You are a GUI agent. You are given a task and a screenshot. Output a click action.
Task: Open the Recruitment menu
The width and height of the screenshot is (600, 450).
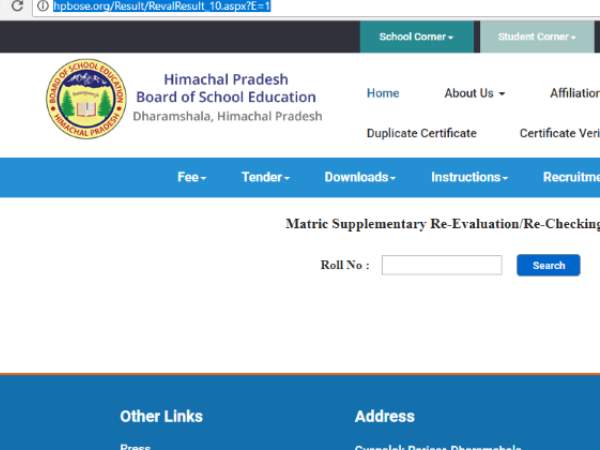tap(571, 177)
